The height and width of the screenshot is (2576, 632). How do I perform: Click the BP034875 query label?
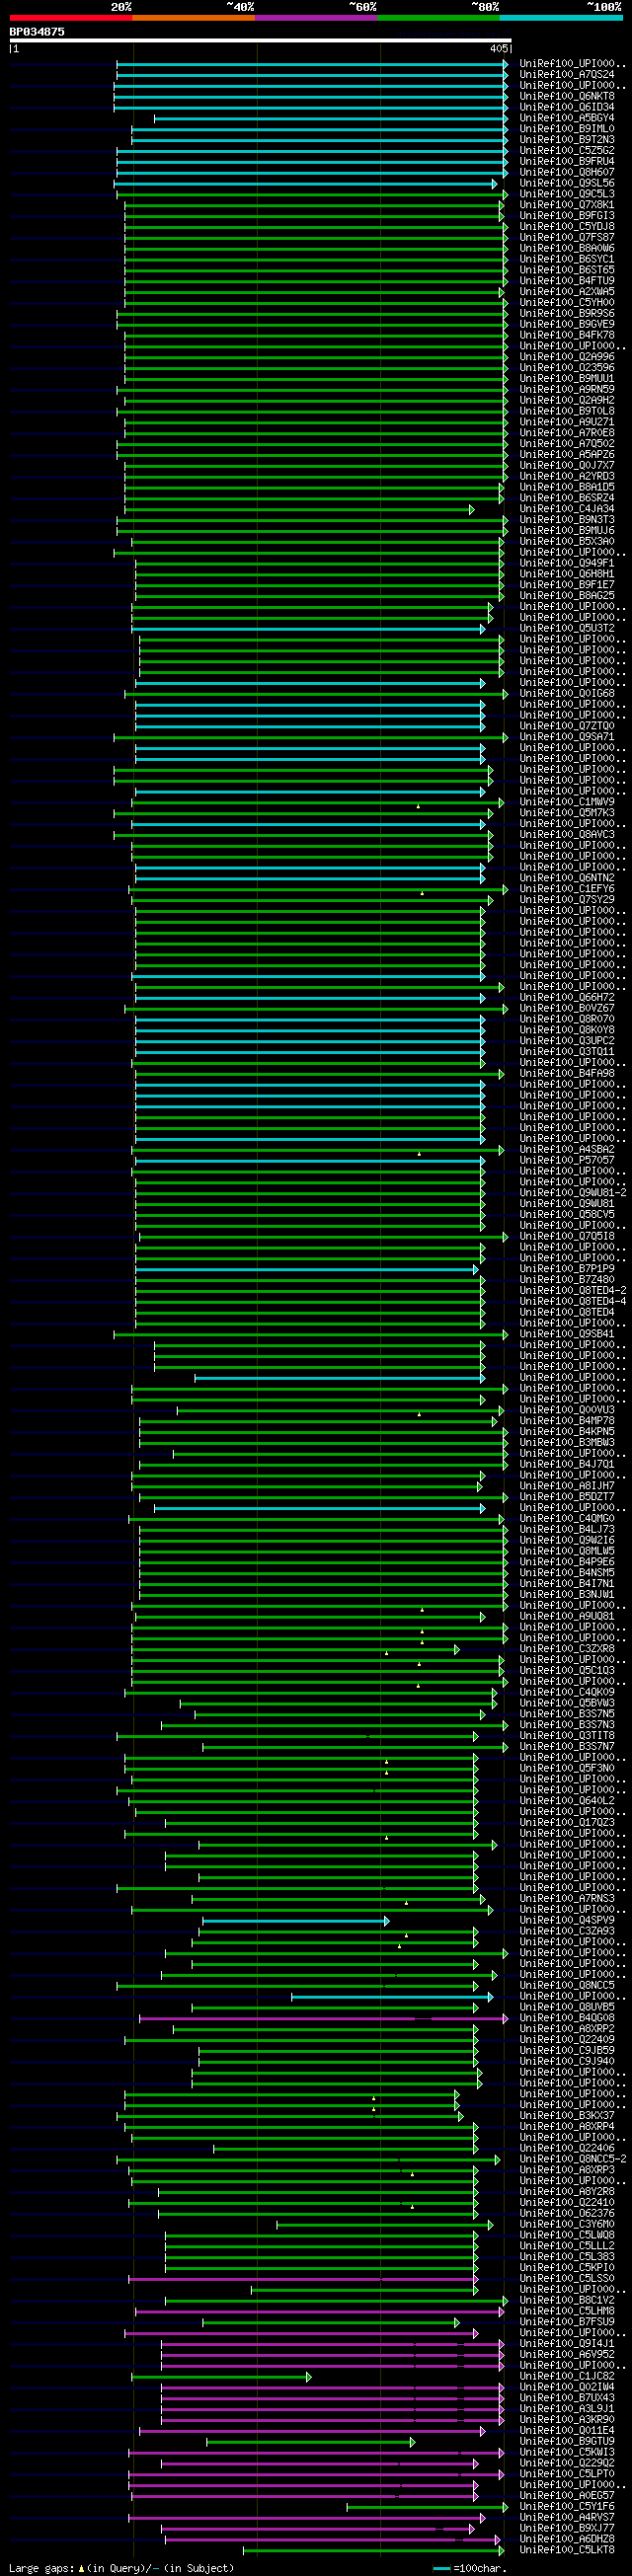[x=37, y=32]
